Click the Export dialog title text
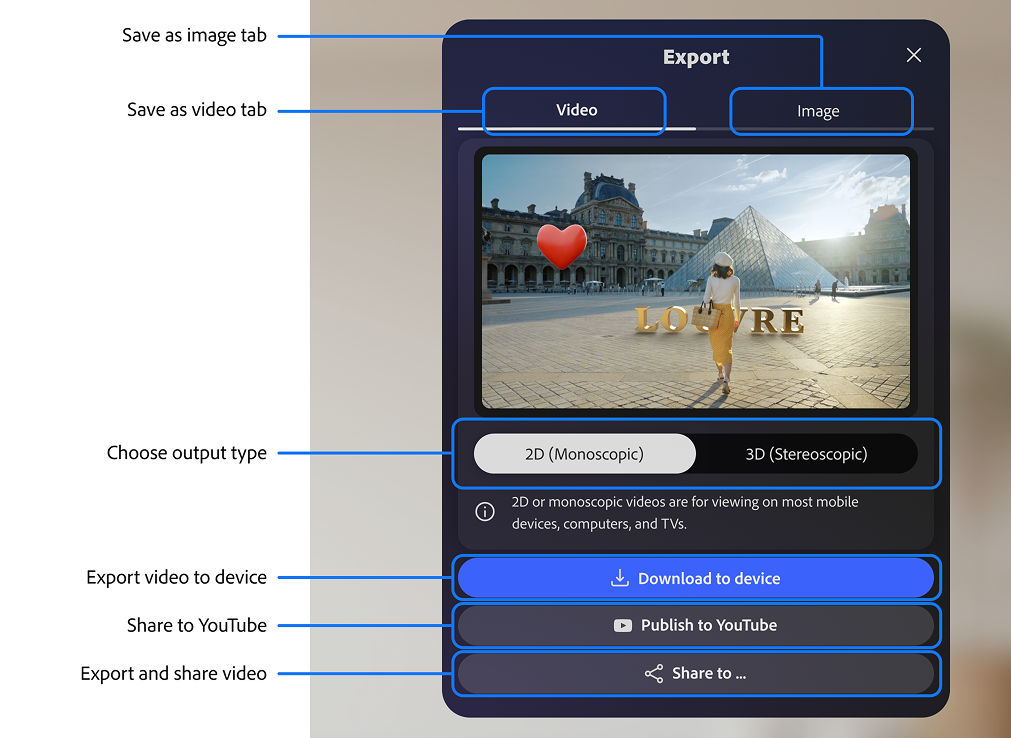Image resolution: width=1011 pixels, height=738 pixels. [x=695, y=57]
